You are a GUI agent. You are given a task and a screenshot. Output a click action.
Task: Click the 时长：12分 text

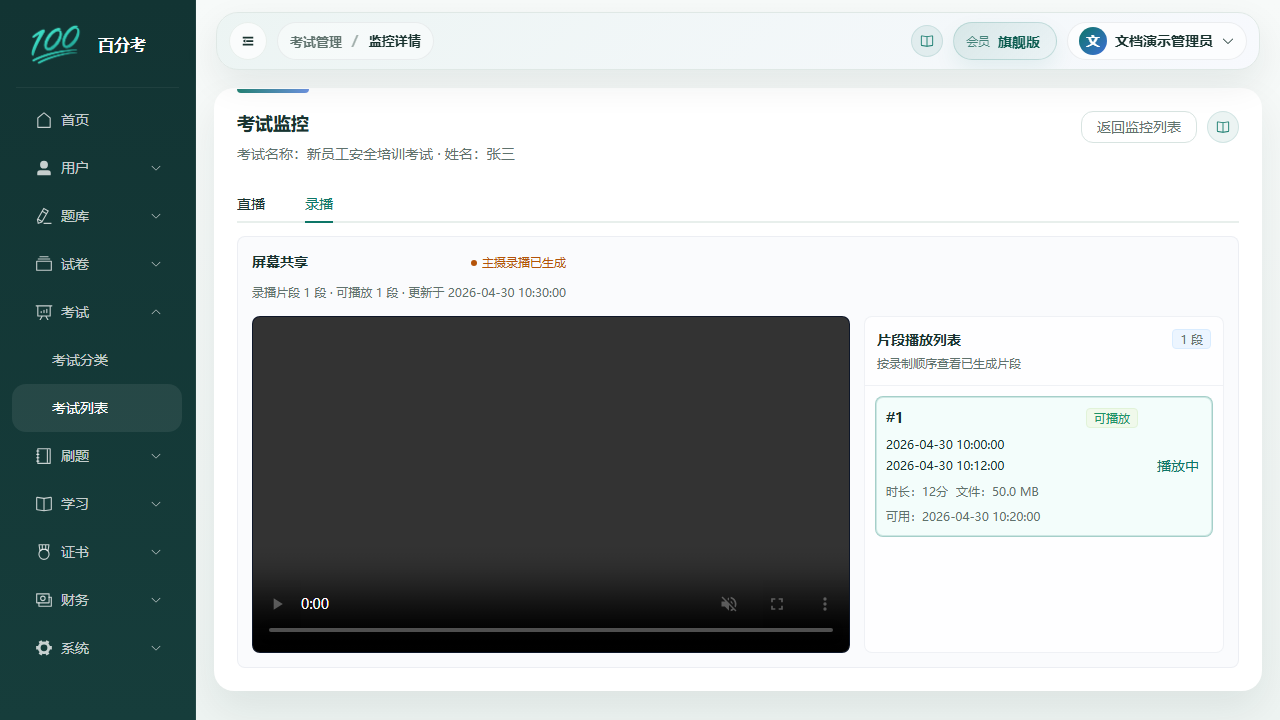(917, 492)
